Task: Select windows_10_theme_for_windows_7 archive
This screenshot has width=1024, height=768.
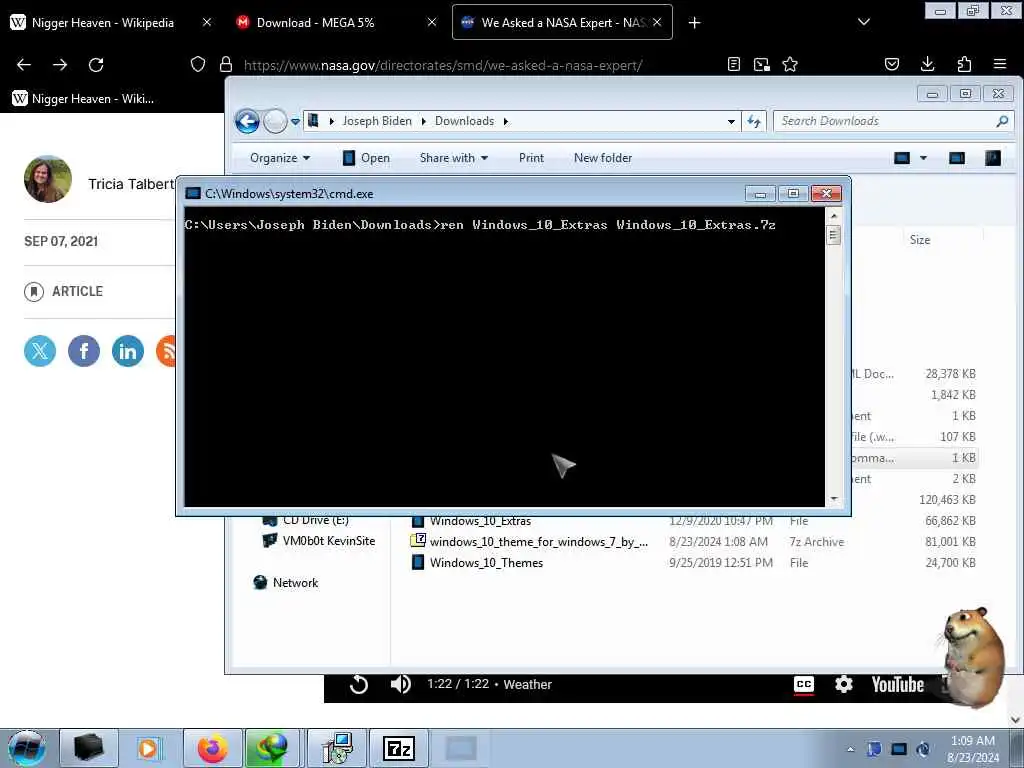Action: [538, 541]
